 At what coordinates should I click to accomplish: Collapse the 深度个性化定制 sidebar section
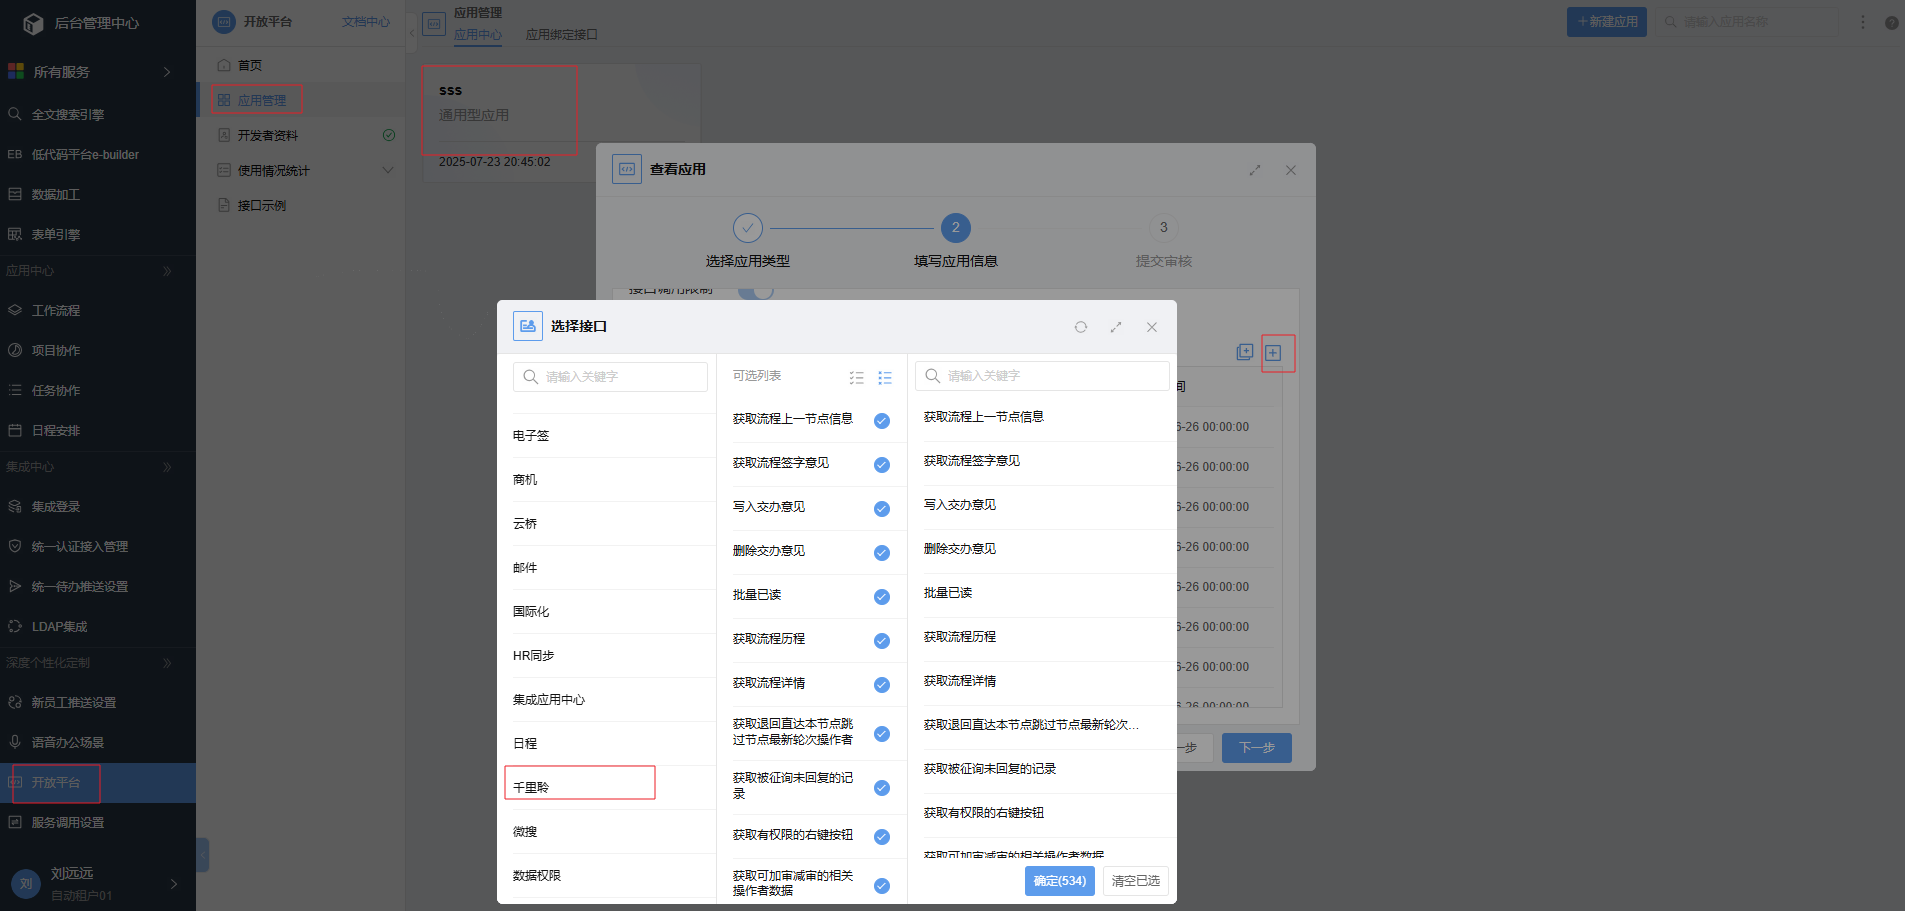pos(167,663)
